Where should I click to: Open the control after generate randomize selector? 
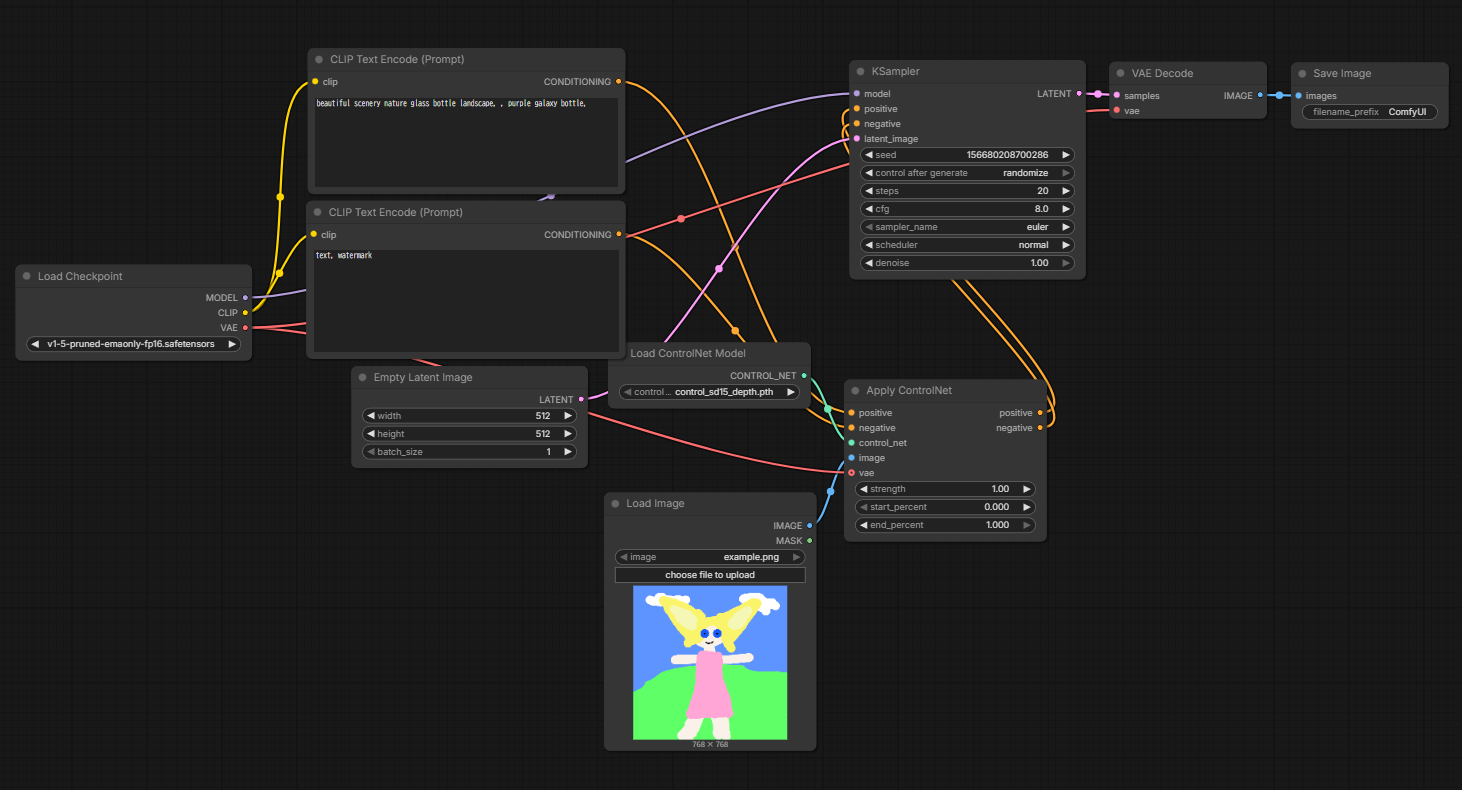(x=967, y=173)
